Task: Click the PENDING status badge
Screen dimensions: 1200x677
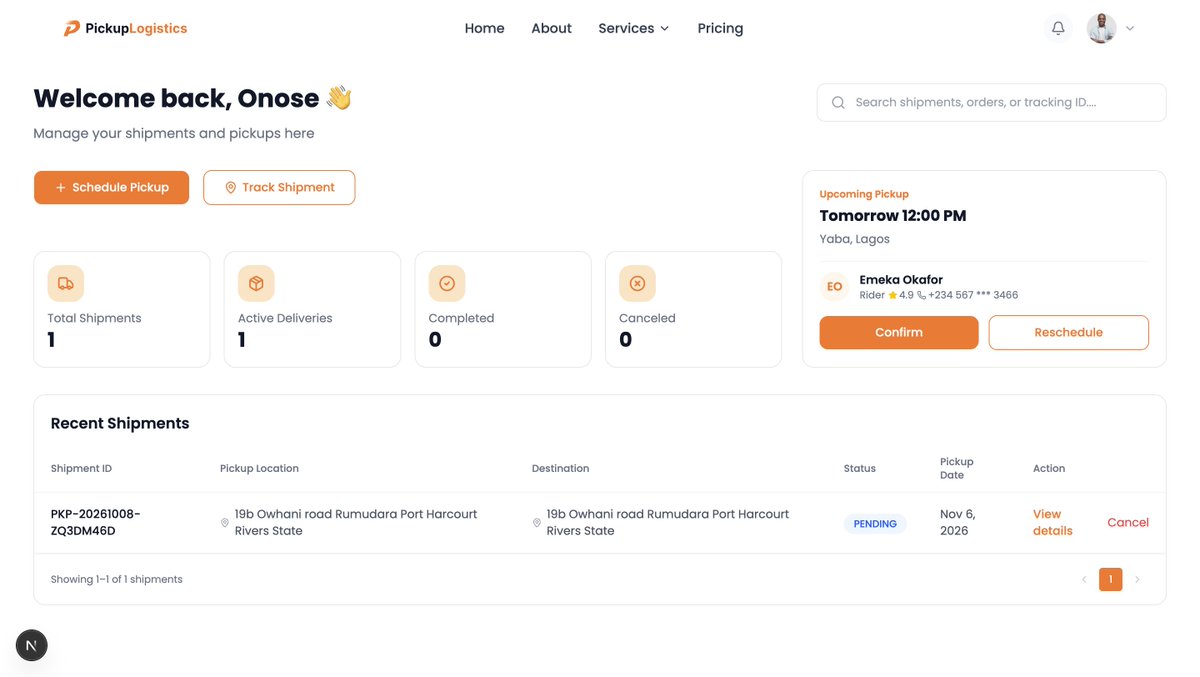Action: click(x=875, y=523)
